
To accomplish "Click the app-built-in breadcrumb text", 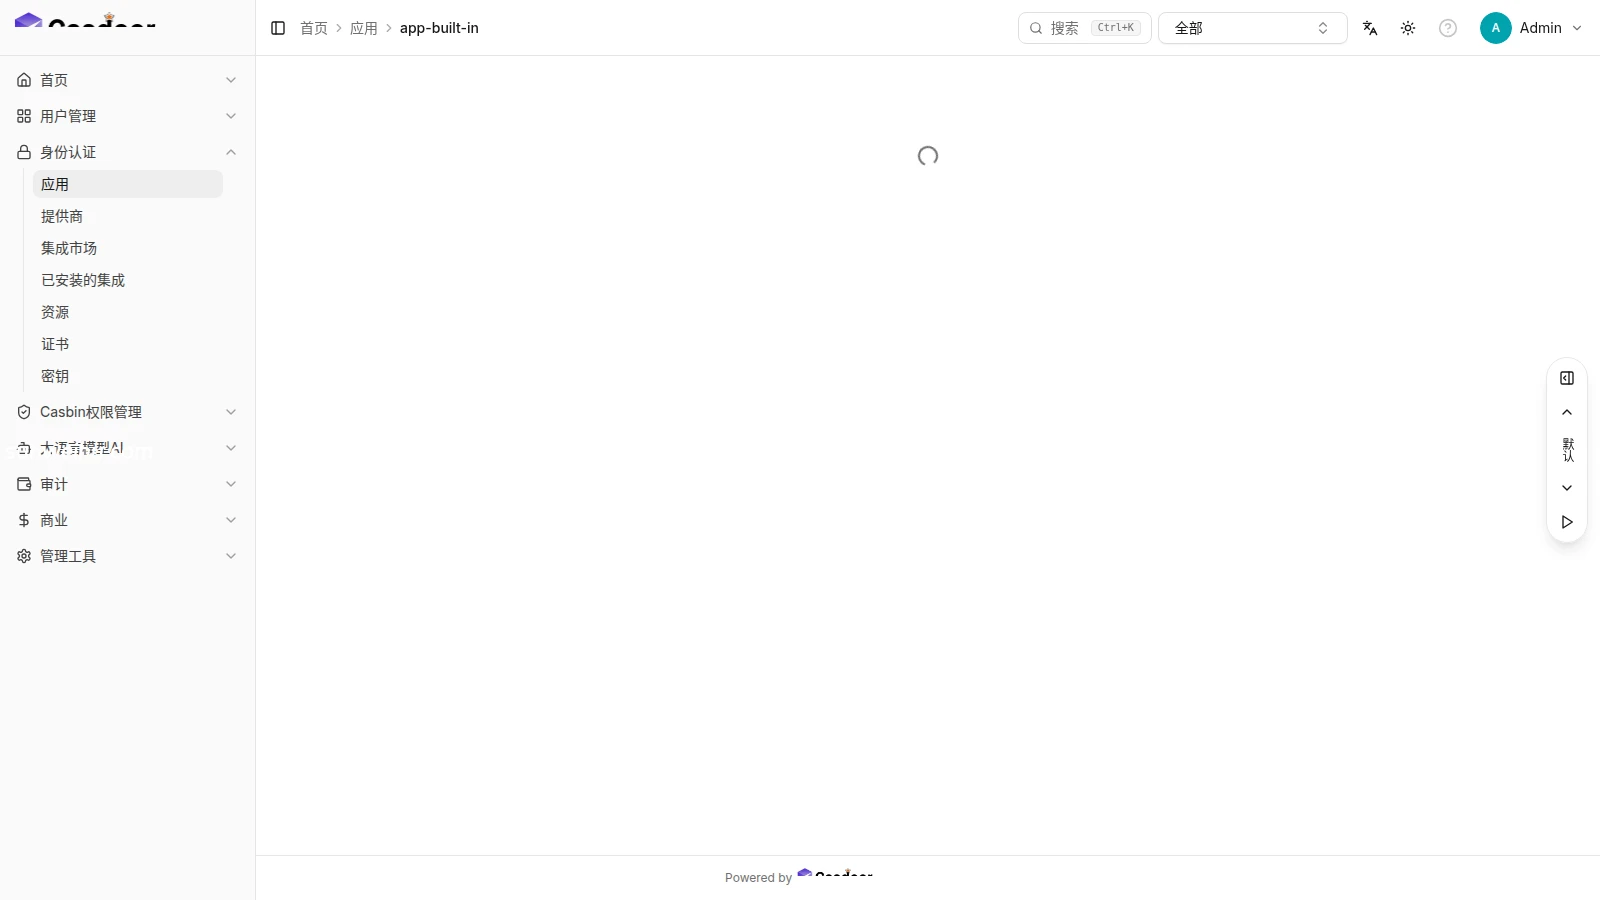I will pos(439,28).
